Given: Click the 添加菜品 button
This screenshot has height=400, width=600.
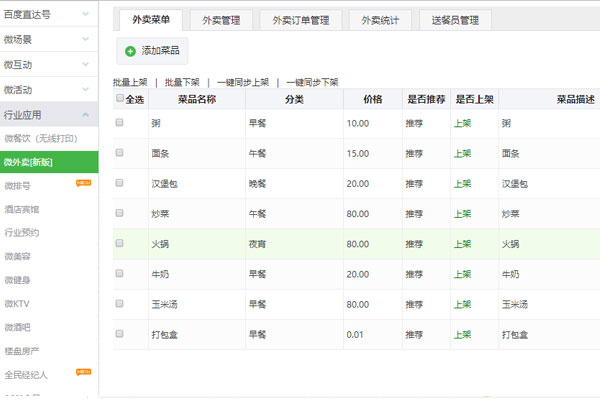Looking at the screenshot, I should (152, 51).
